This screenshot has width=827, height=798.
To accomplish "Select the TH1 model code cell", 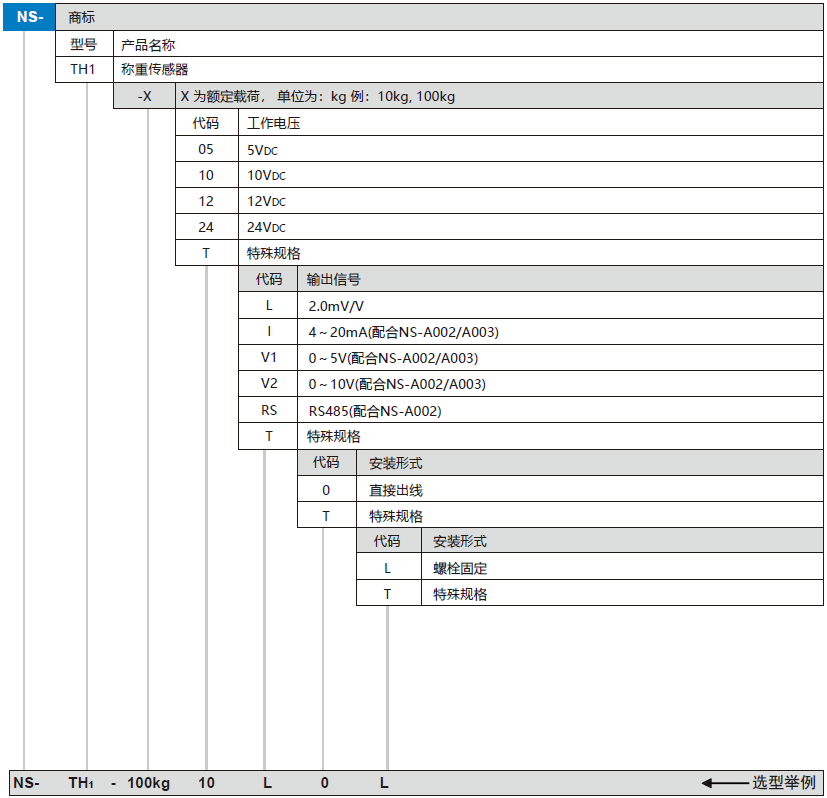I will point(83,70).
